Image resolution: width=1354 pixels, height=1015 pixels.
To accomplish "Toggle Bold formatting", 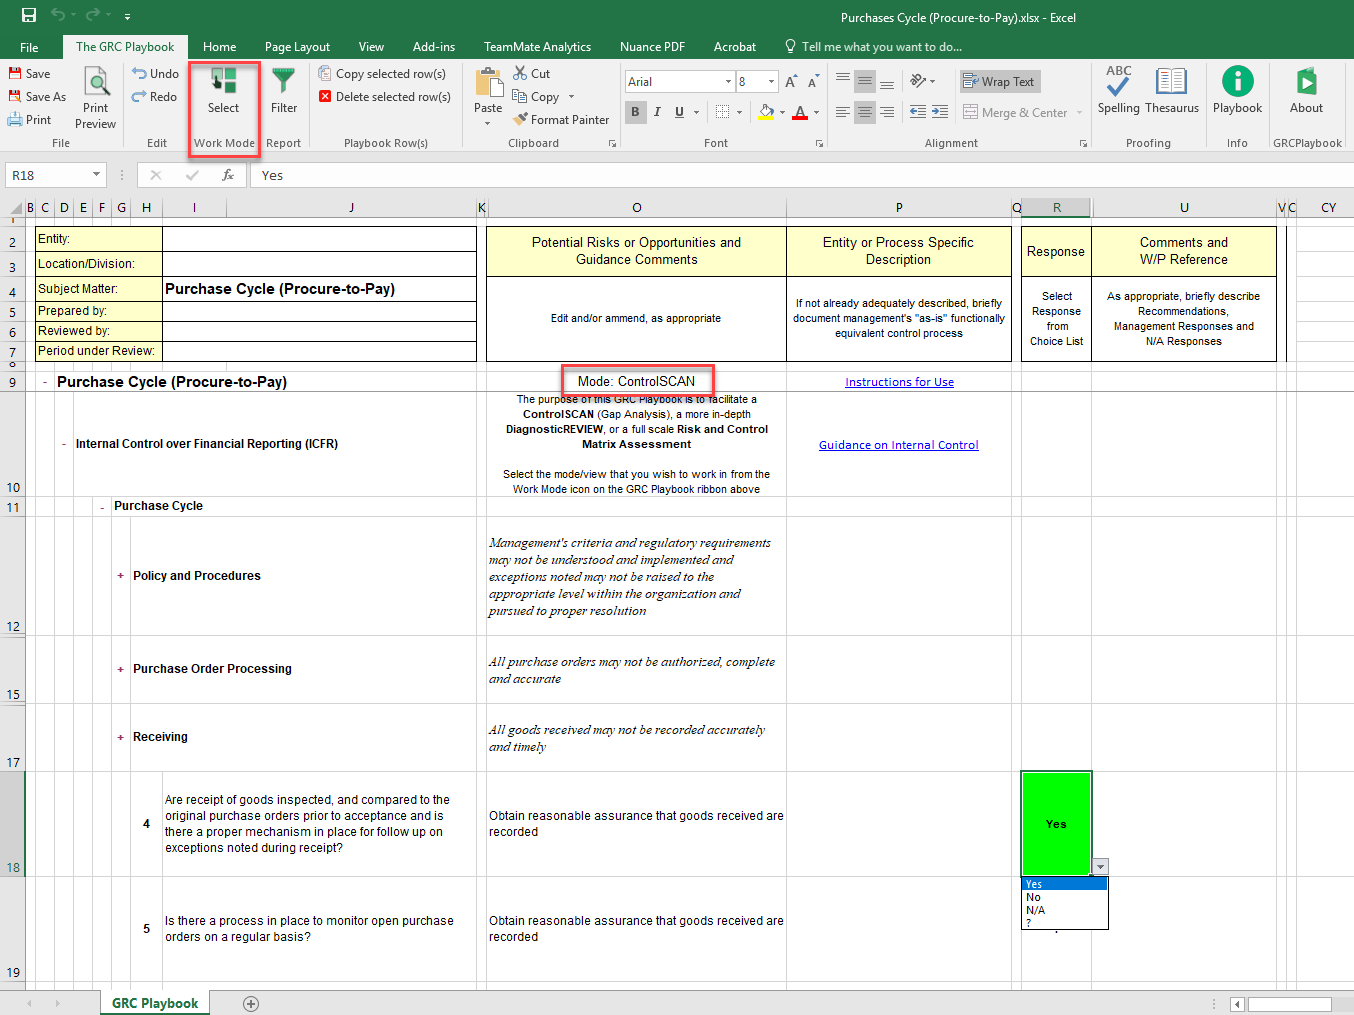I will point(635,112).
